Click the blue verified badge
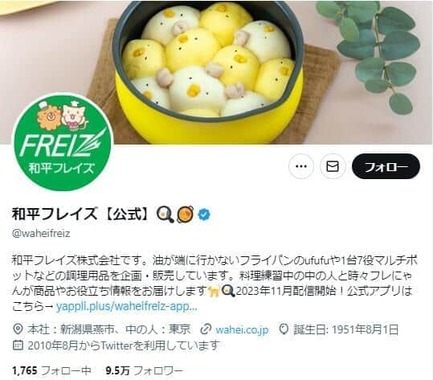The image size is (433, 380). coord(204,215)
